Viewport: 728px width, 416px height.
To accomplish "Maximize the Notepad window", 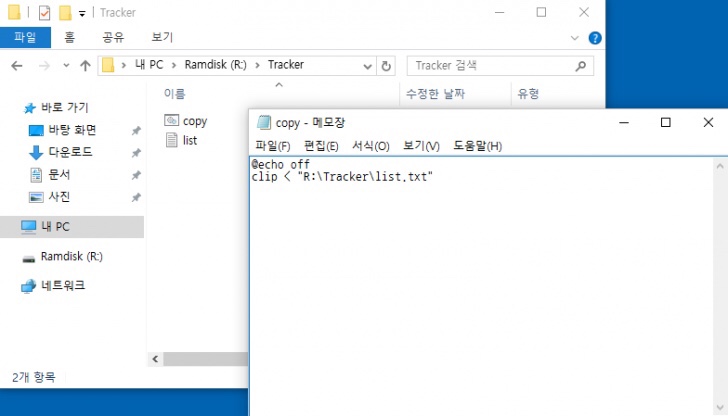I will (665, 122).
